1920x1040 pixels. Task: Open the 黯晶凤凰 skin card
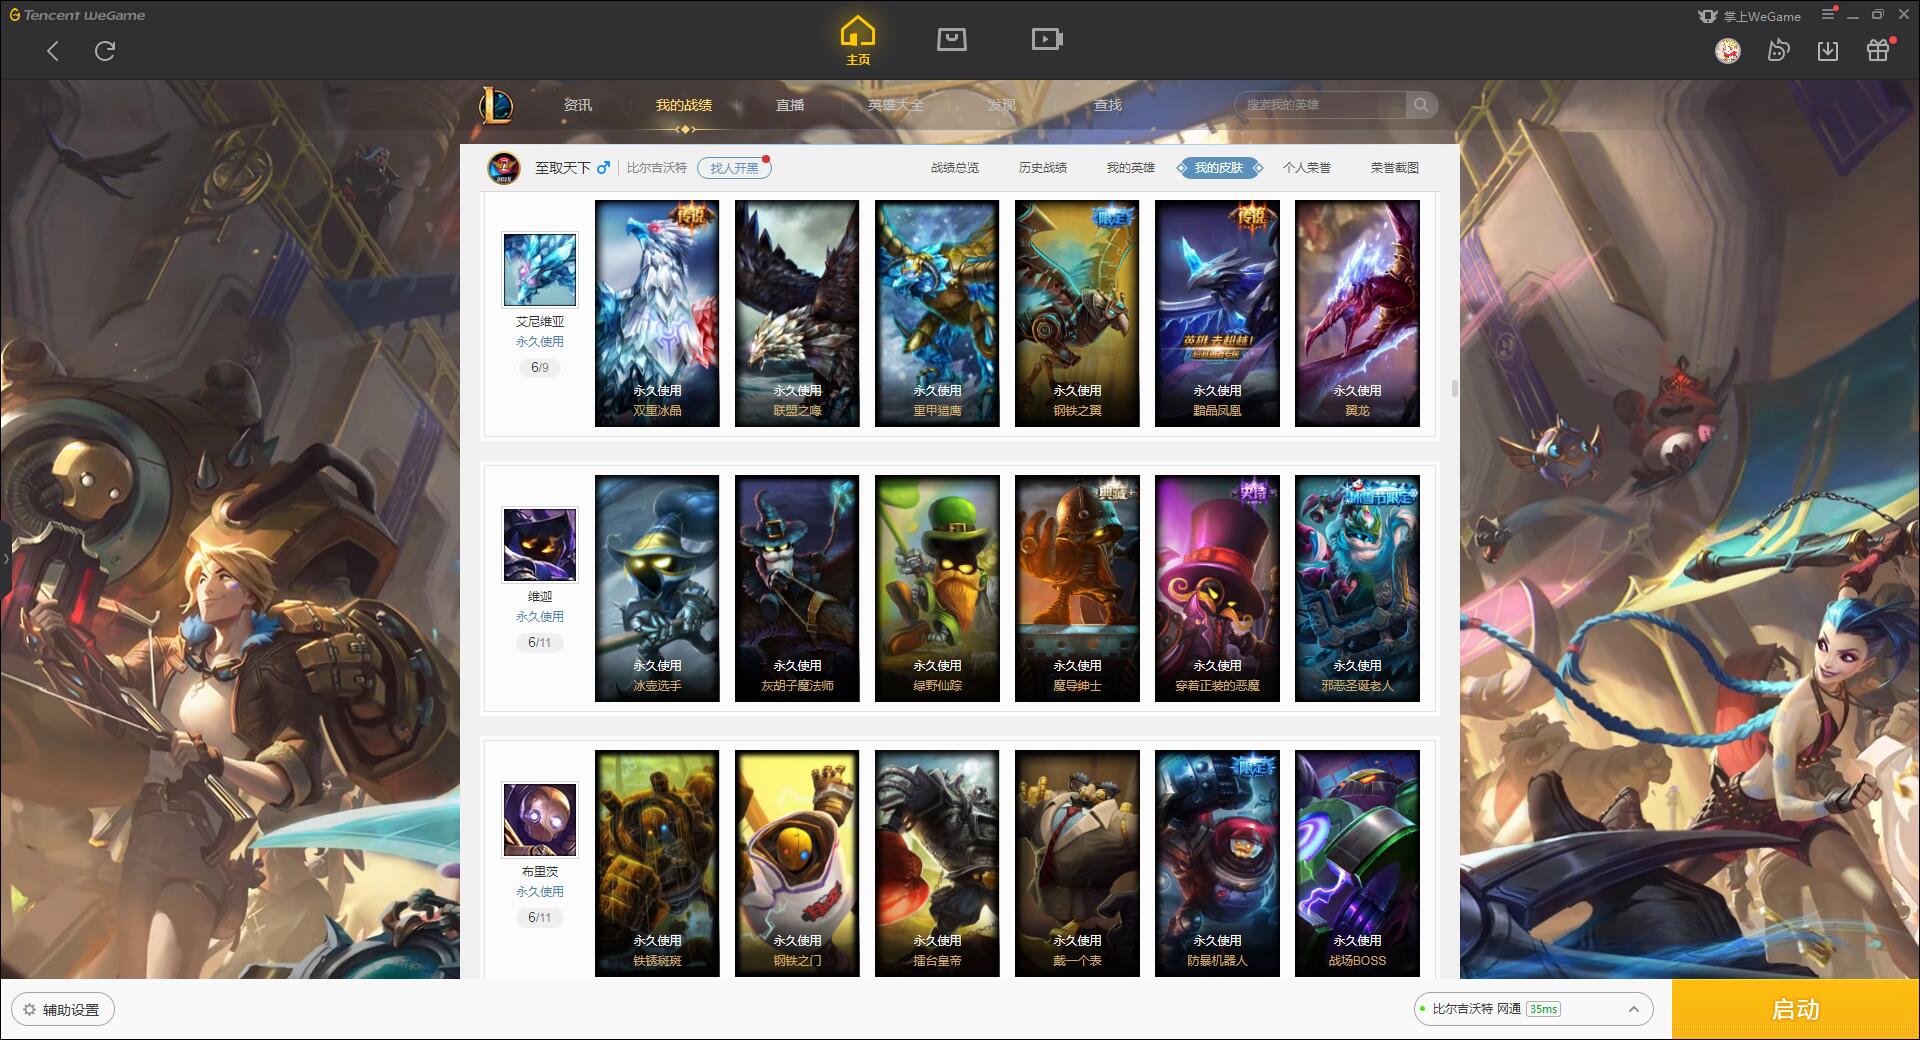tap(1217, 313)
